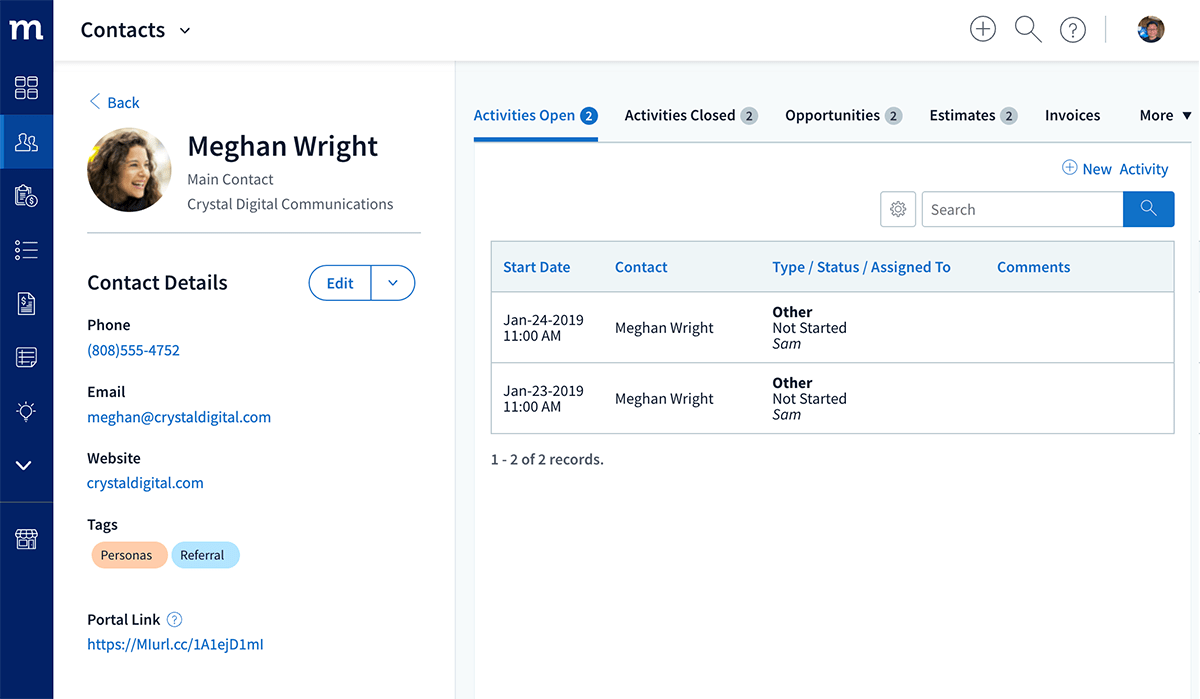Image resolution: width=1200 pixels, height=699 pixels.
Task: Click the activities Search input field
Action: [x=1022, y=210]
